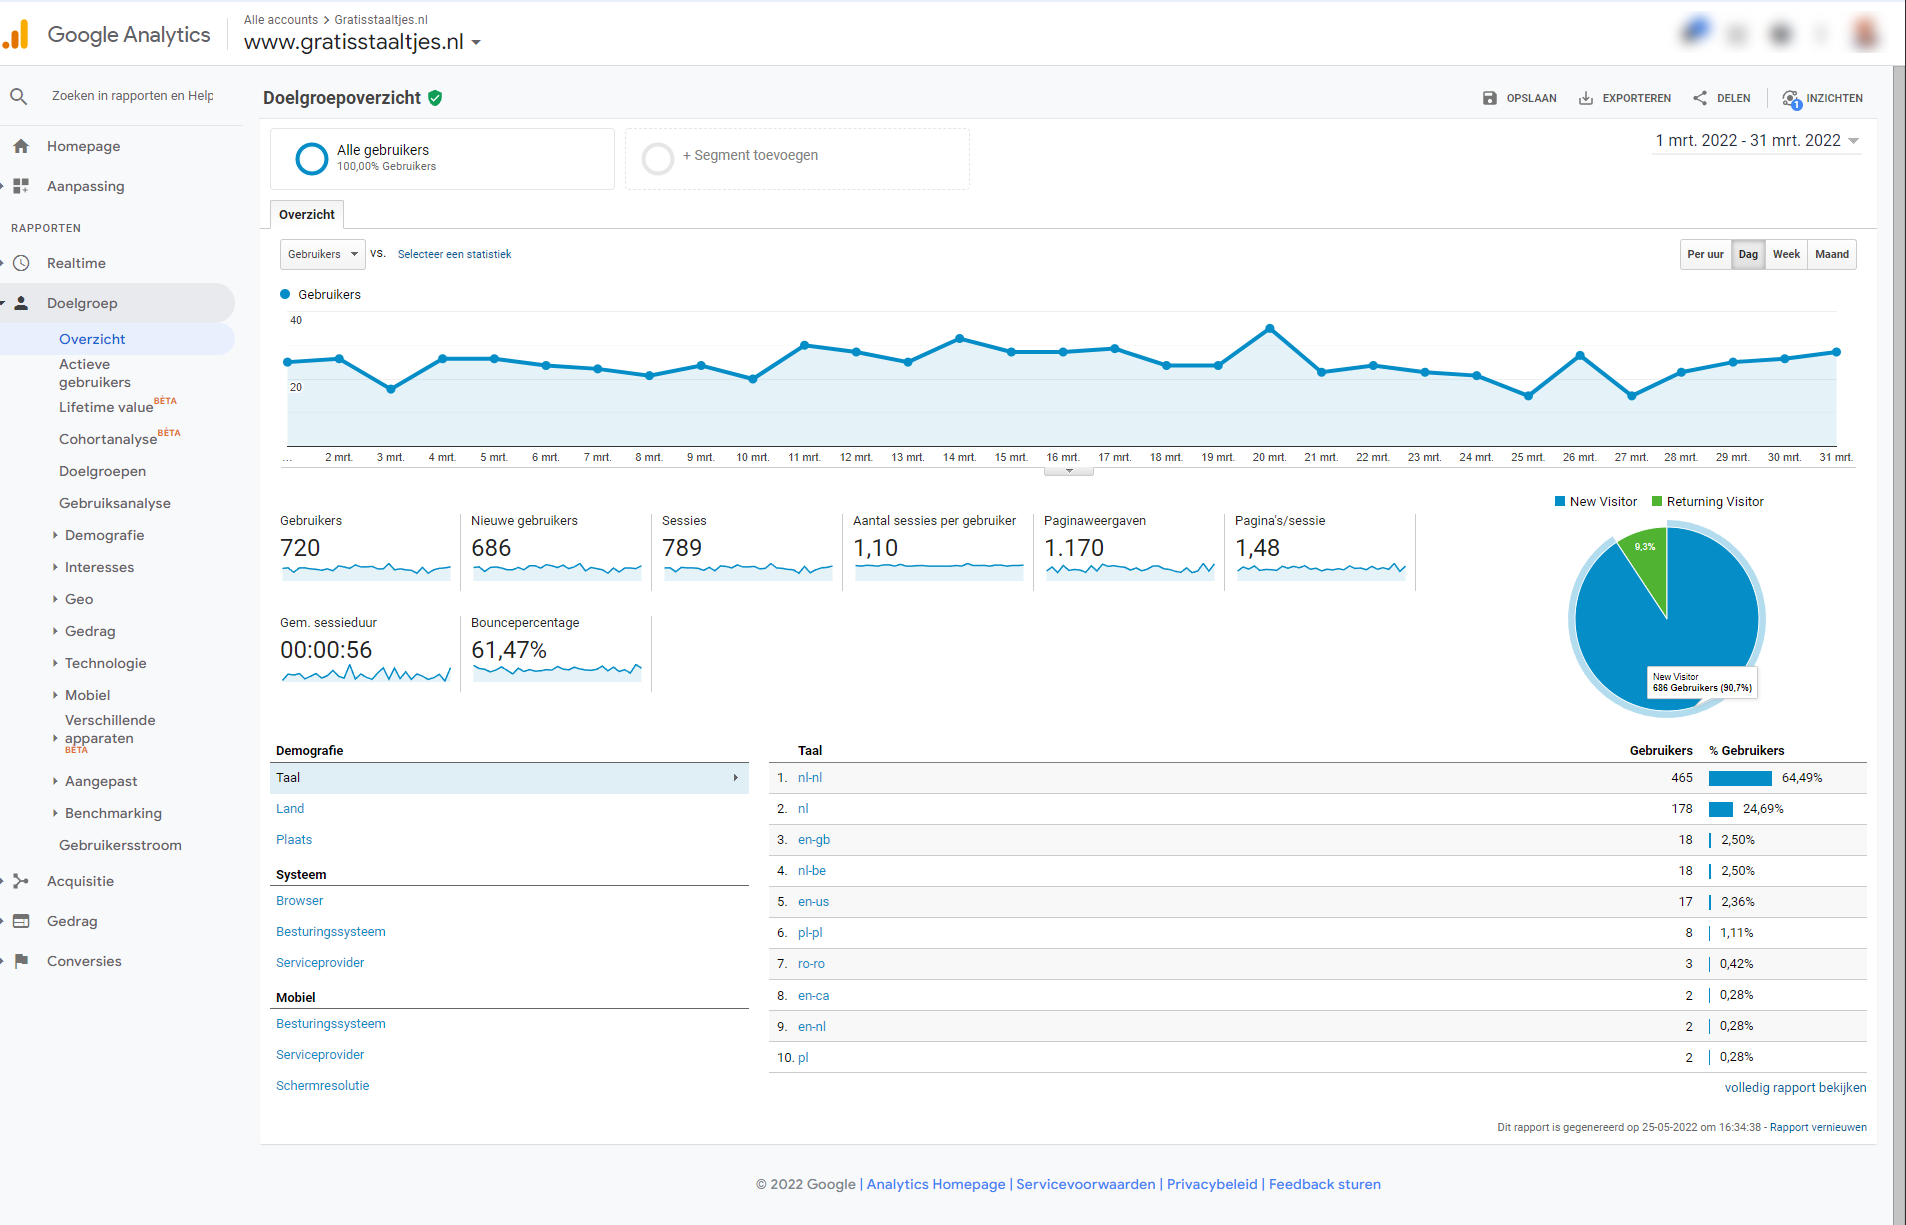This screenshot has width=1906, height=1225.
Task: Switch chart granularity to Dag
Action: tap(1748, 254)
